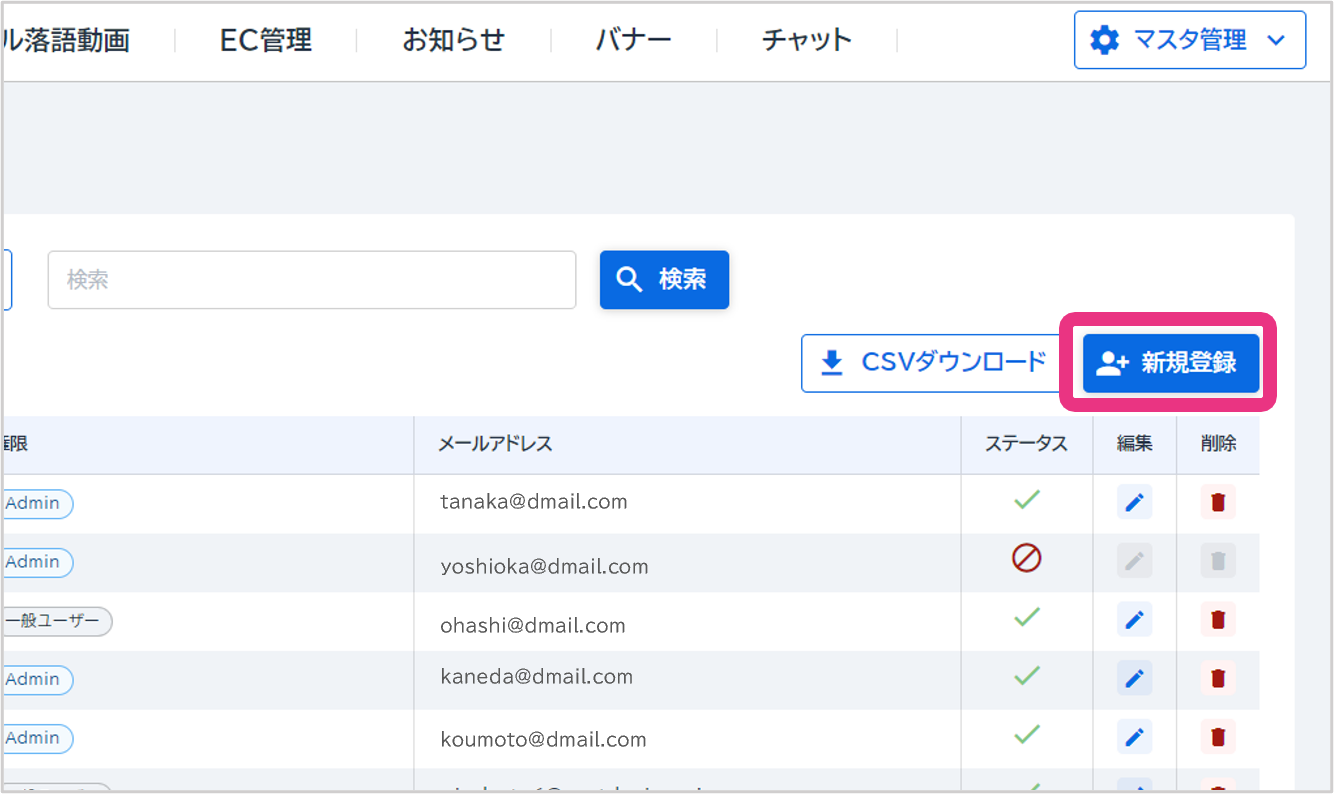Open the マスタ管理 dropdown menu
Viewport: 1334px width, 794px height.
1189,40
